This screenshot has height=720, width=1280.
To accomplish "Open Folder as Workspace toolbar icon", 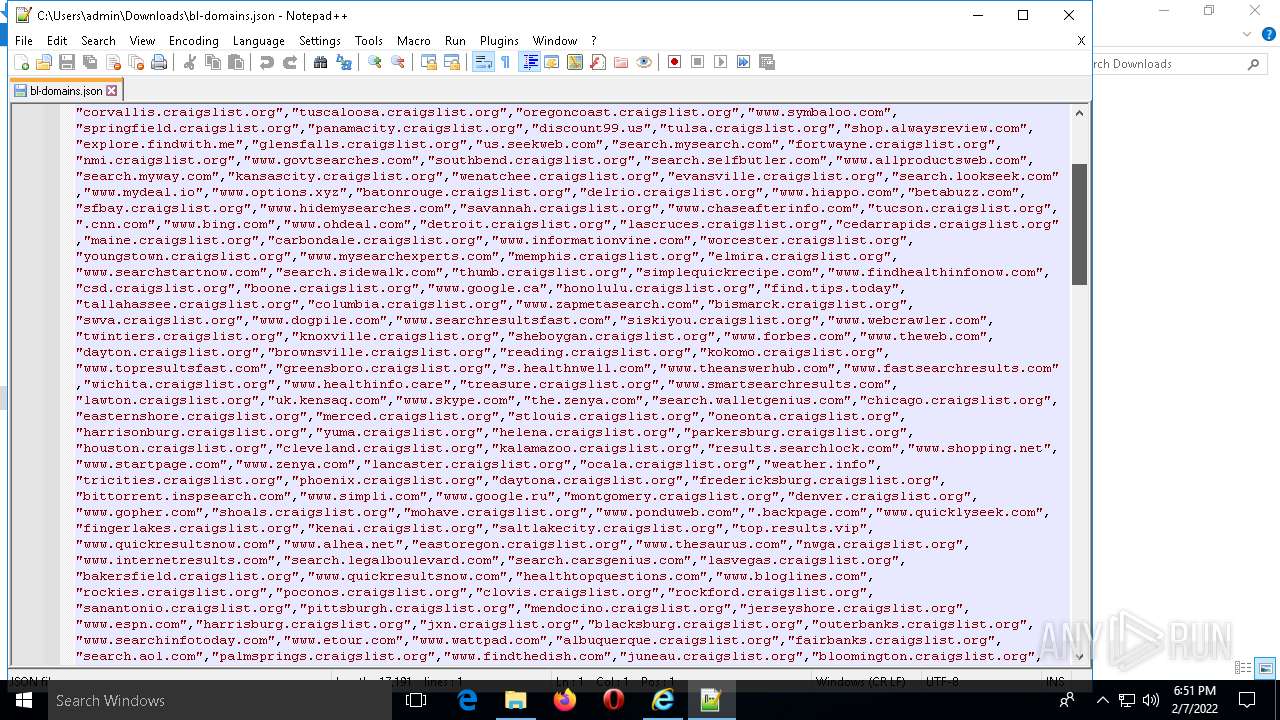I will (621, 62).
